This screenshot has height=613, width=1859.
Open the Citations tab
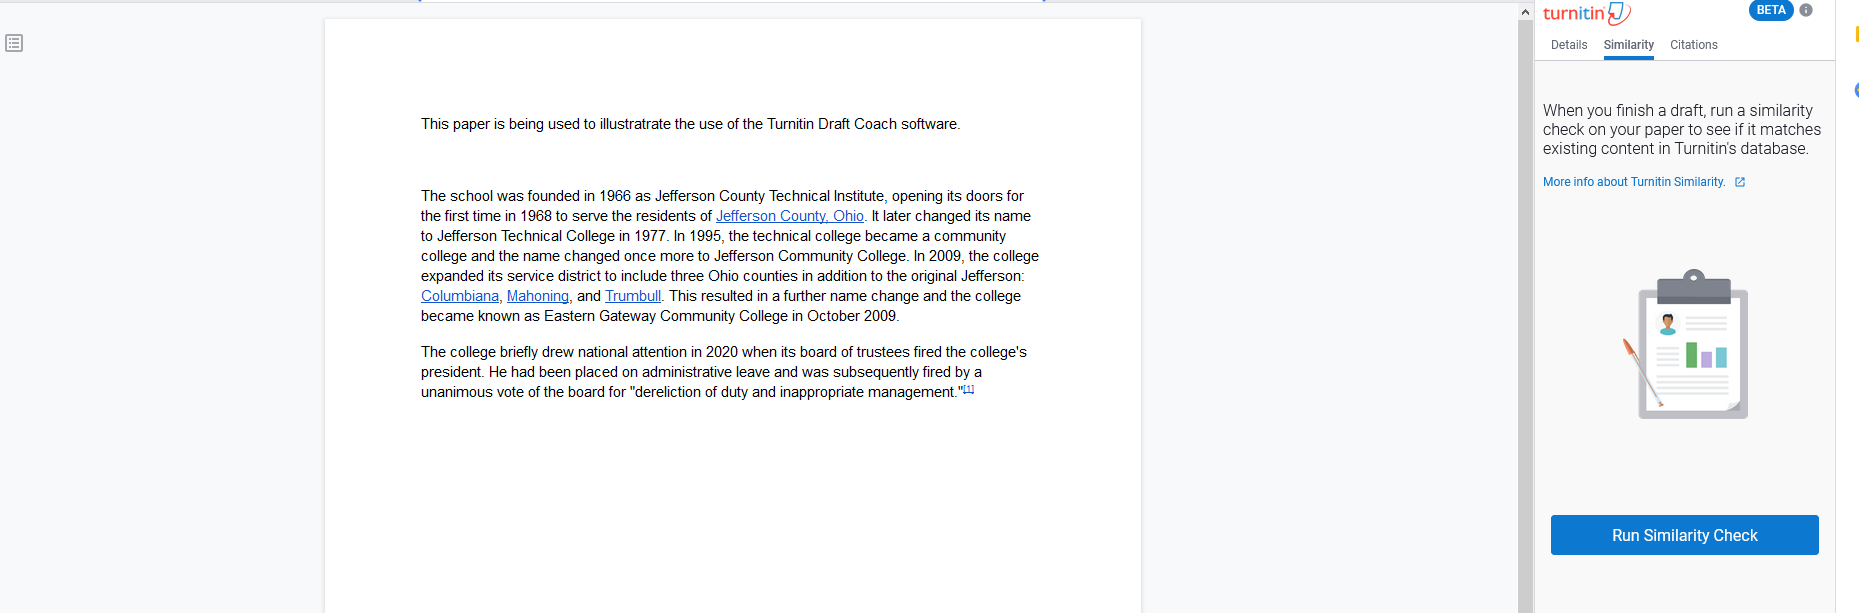tap(1693, 45)
